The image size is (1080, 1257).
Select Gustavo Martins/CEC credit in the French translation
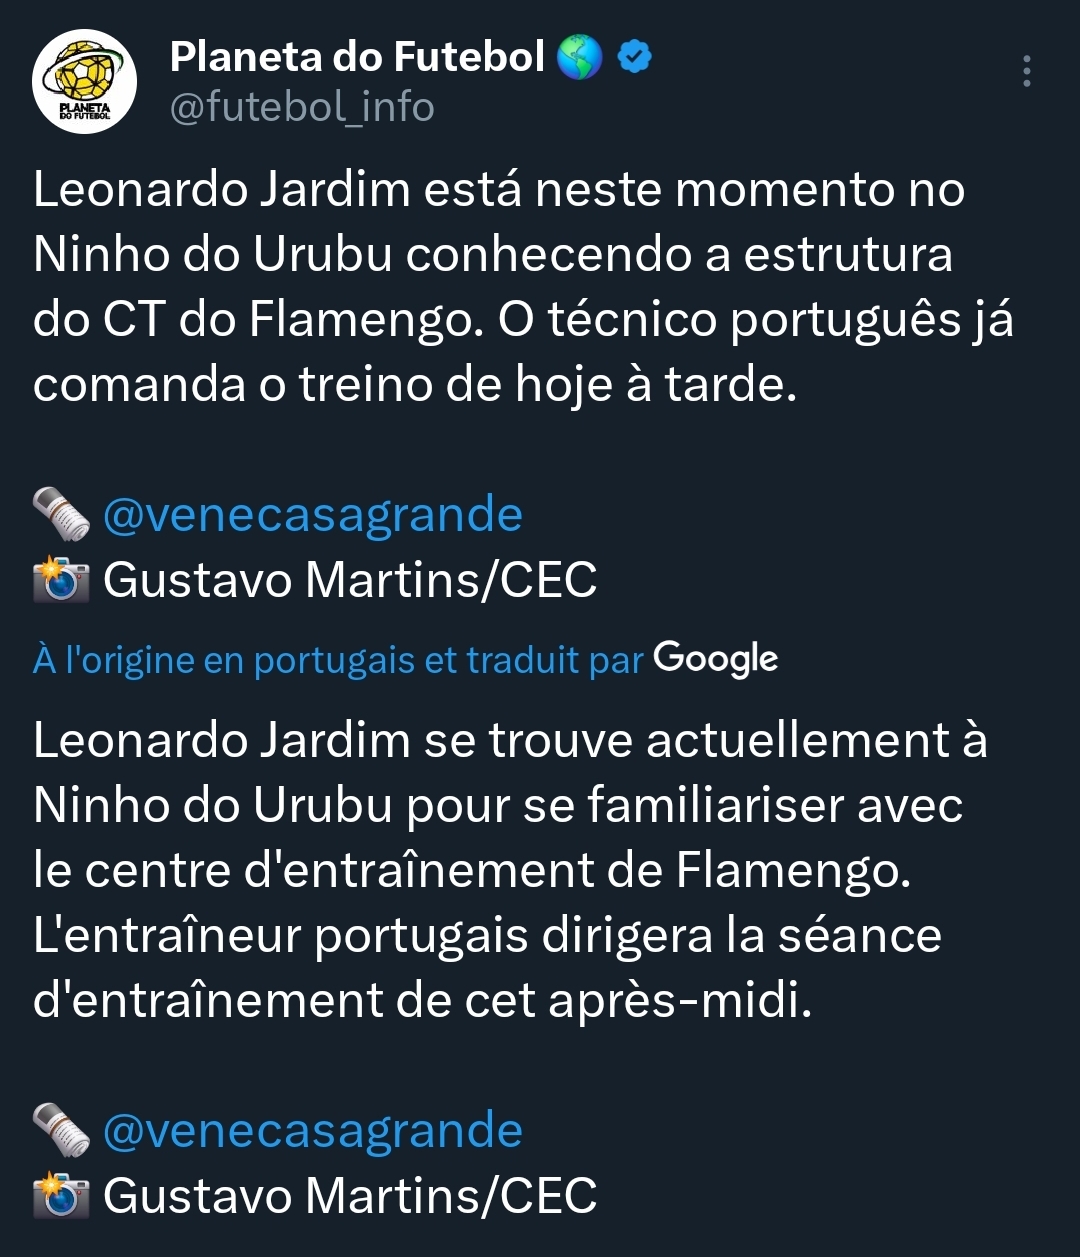coord(350,1196)
